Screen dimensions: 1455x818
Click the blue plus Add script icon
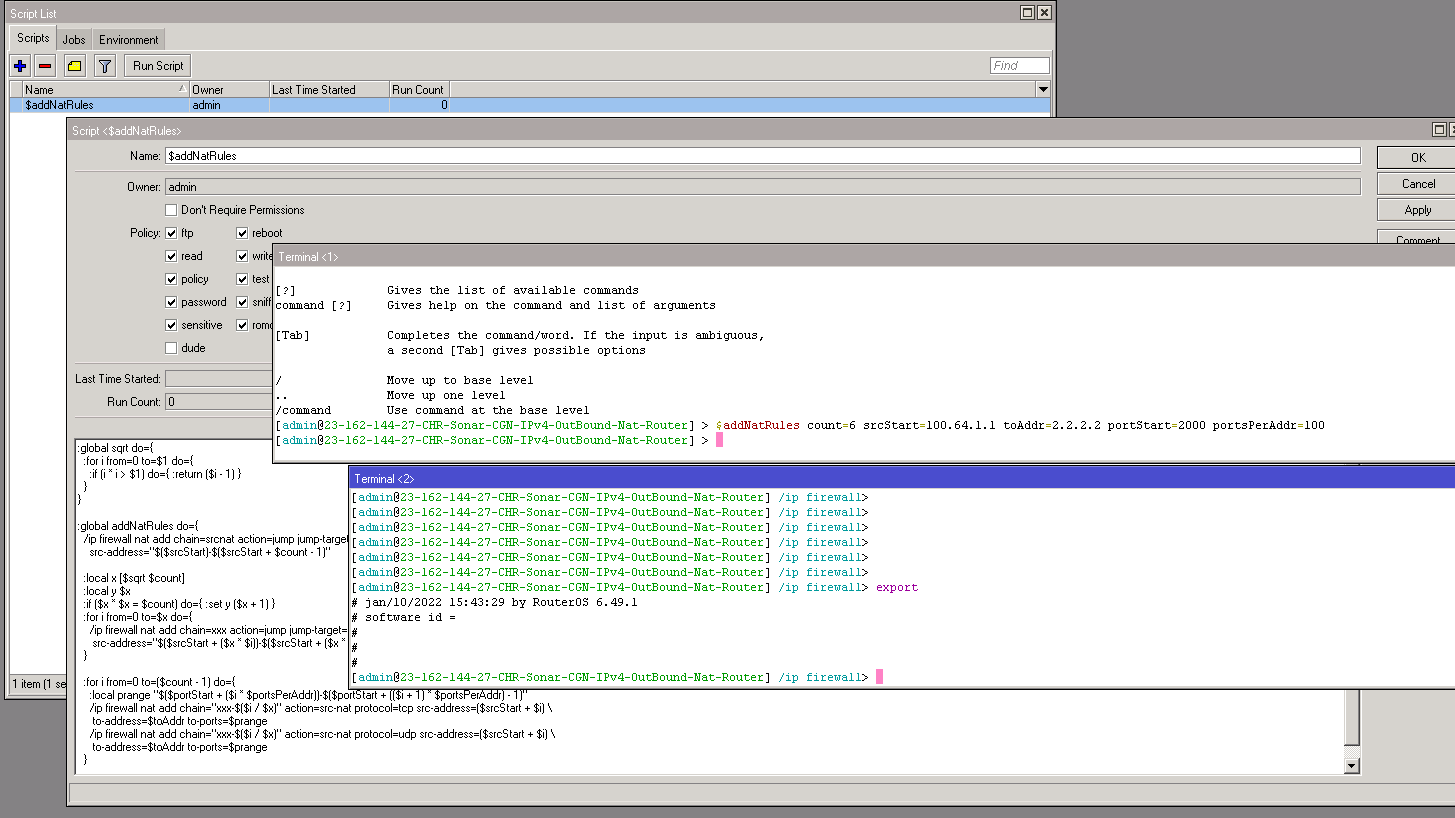20,66
